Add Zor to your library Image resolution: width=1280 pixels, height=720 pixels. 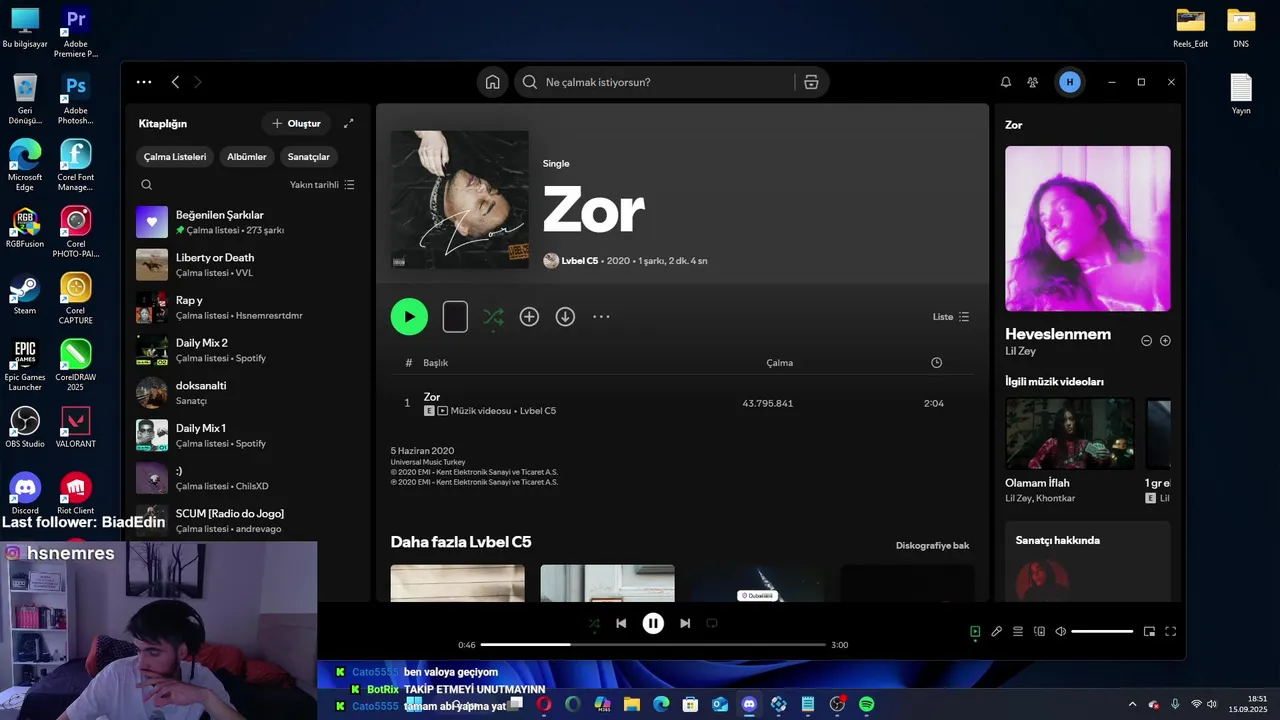tap(529, 317)
